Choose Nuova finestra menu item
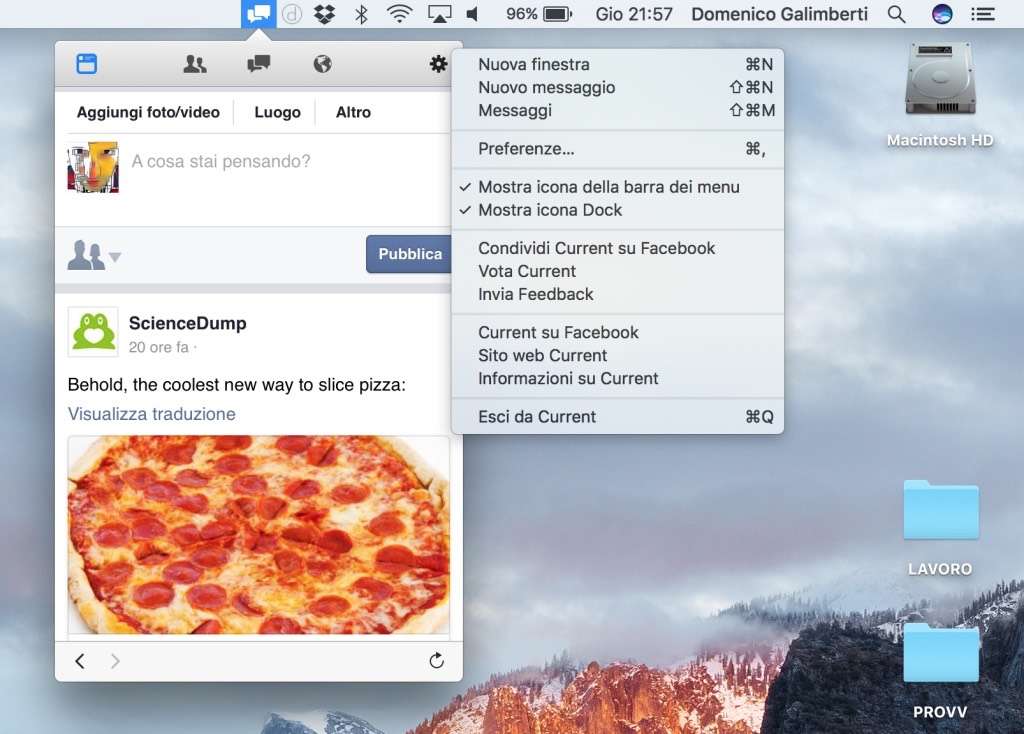 [x=533, y=64]
